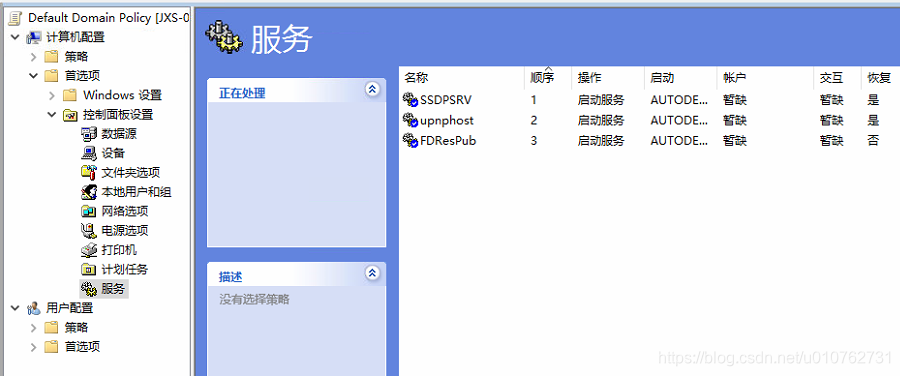Click the 计算机配置 computer icon
This screenshot has width=900, height=376.
(x=34, y=37)
